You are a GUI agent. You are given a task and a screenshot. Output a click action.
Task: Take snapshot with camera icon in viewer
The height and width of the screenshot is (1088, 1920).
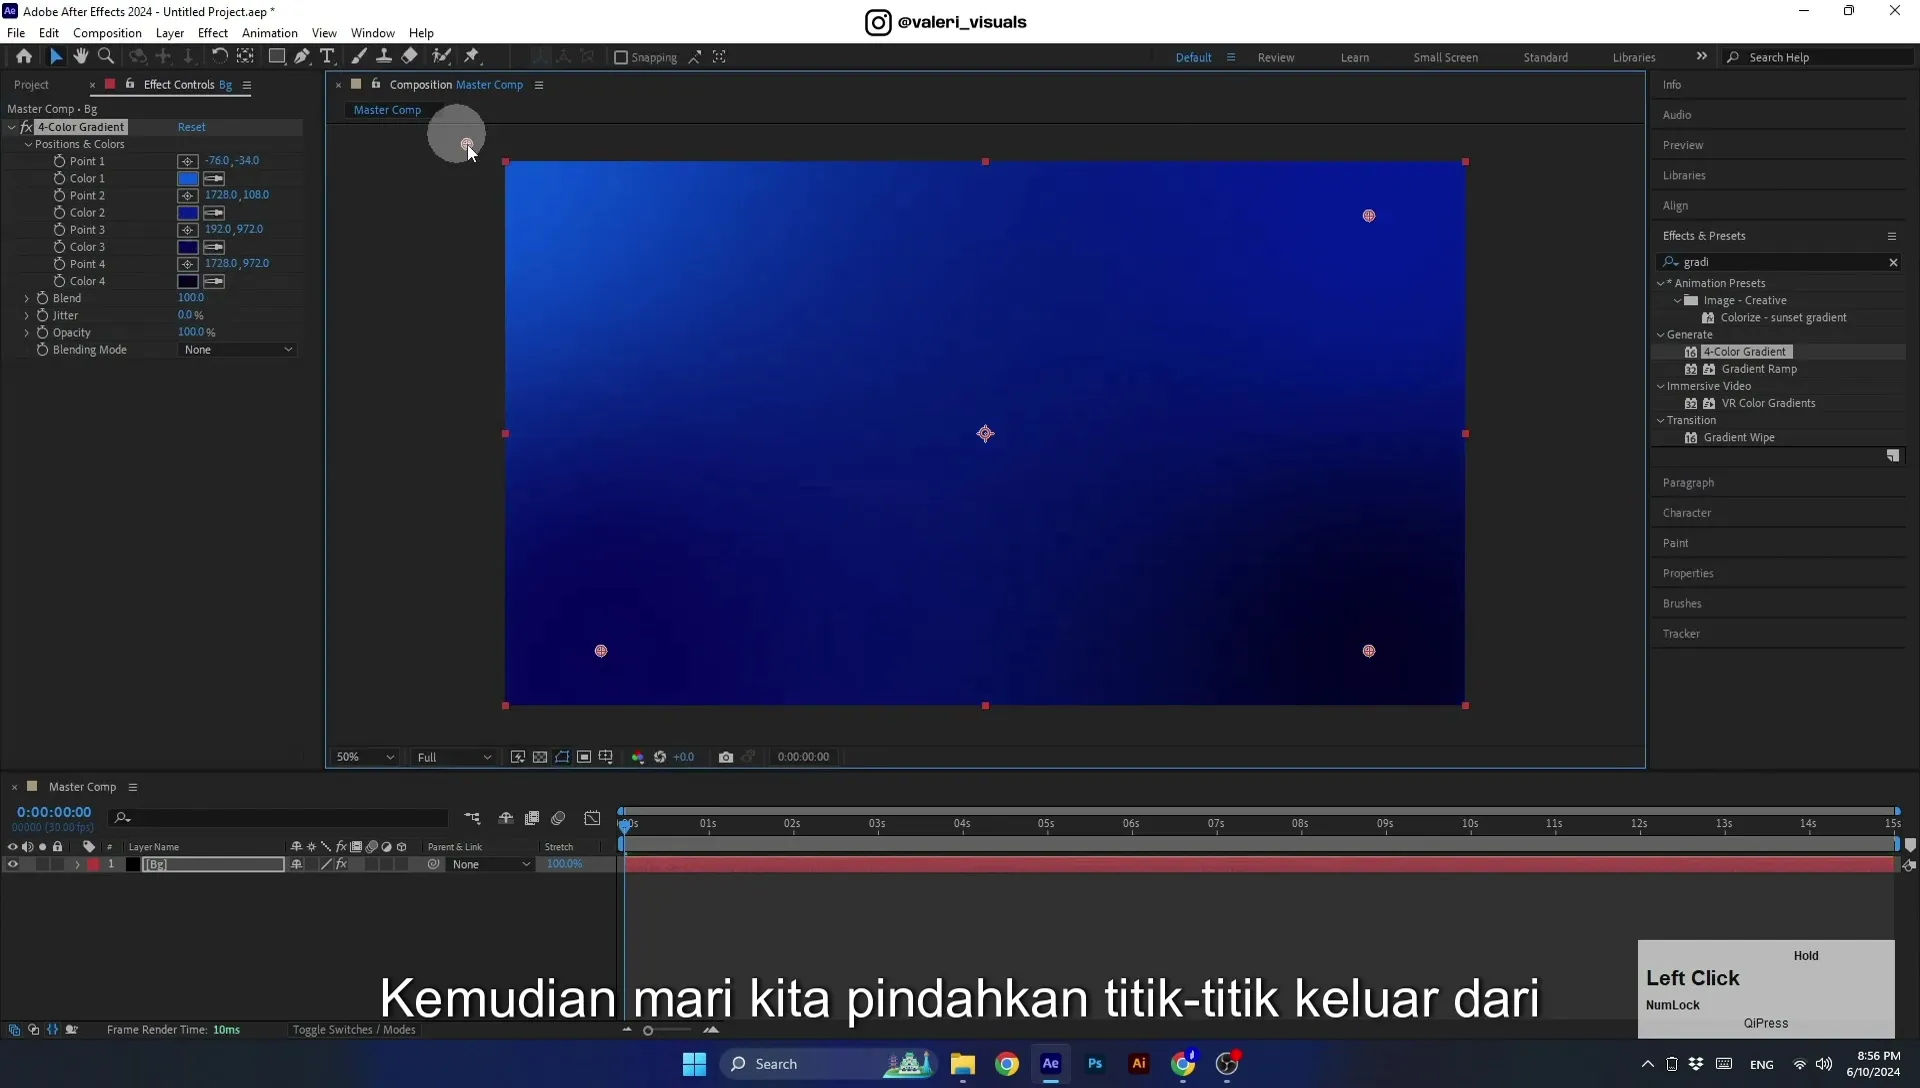coord(726,757)
